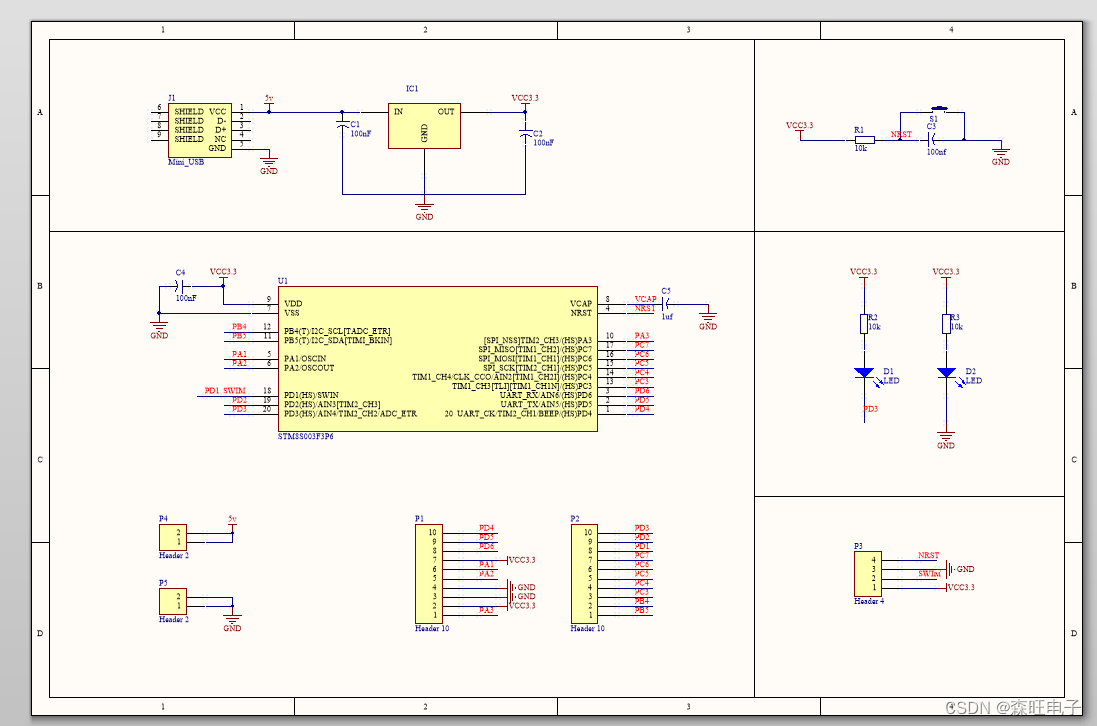Click the PD1_SWIM net label
1097x726 pixels.
(x=225, y=390)
